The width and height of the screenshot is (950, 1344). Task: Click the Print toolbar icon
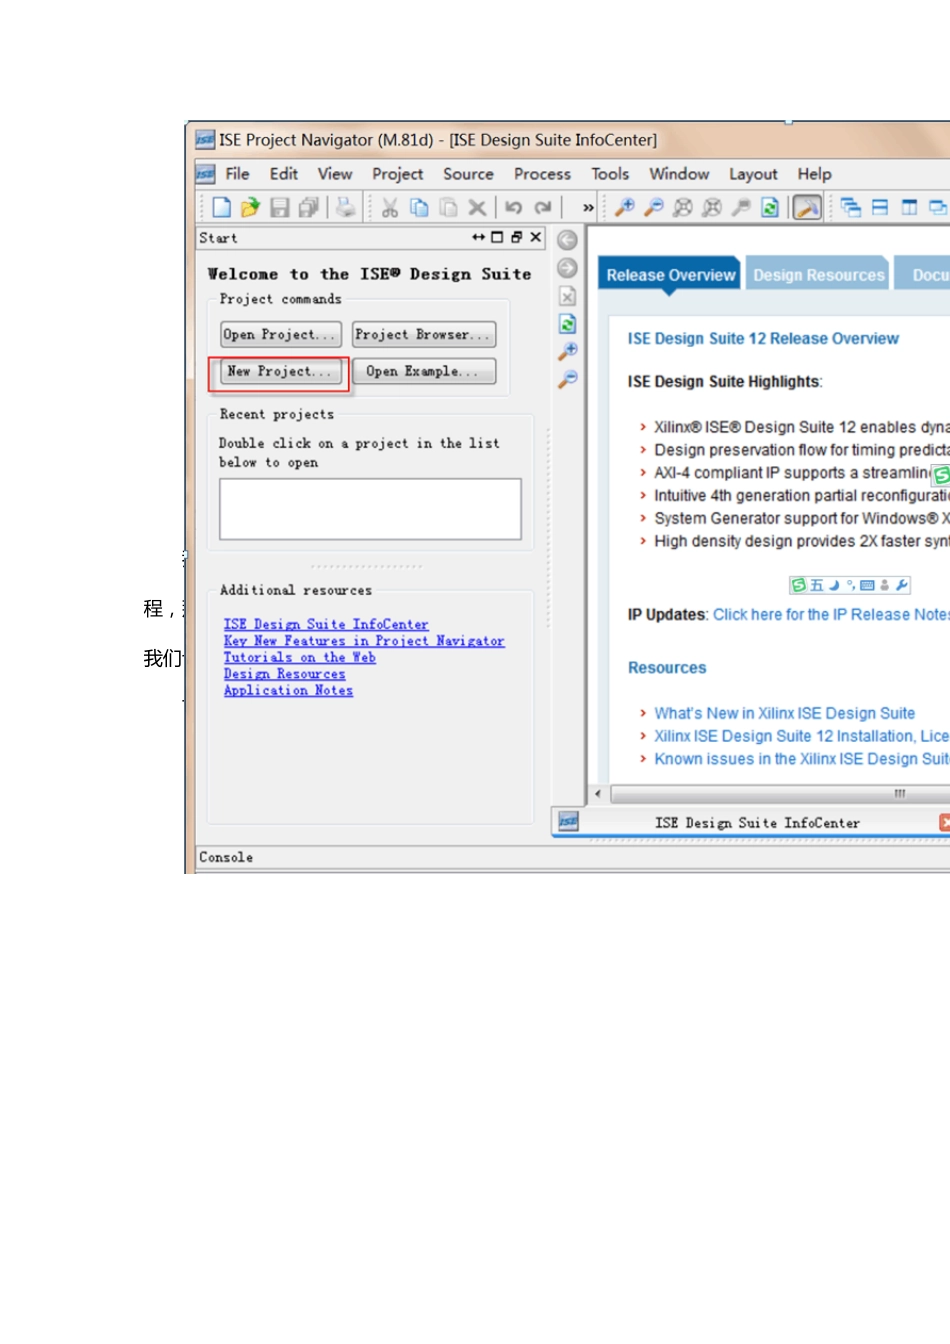coord(345,207)
